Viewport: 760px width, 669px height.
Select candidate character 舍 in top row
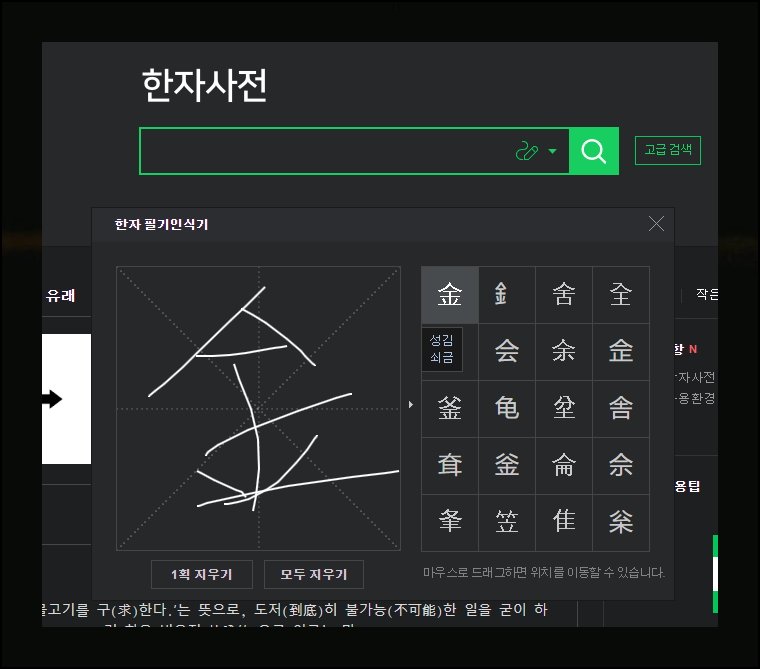pos(564,295)
